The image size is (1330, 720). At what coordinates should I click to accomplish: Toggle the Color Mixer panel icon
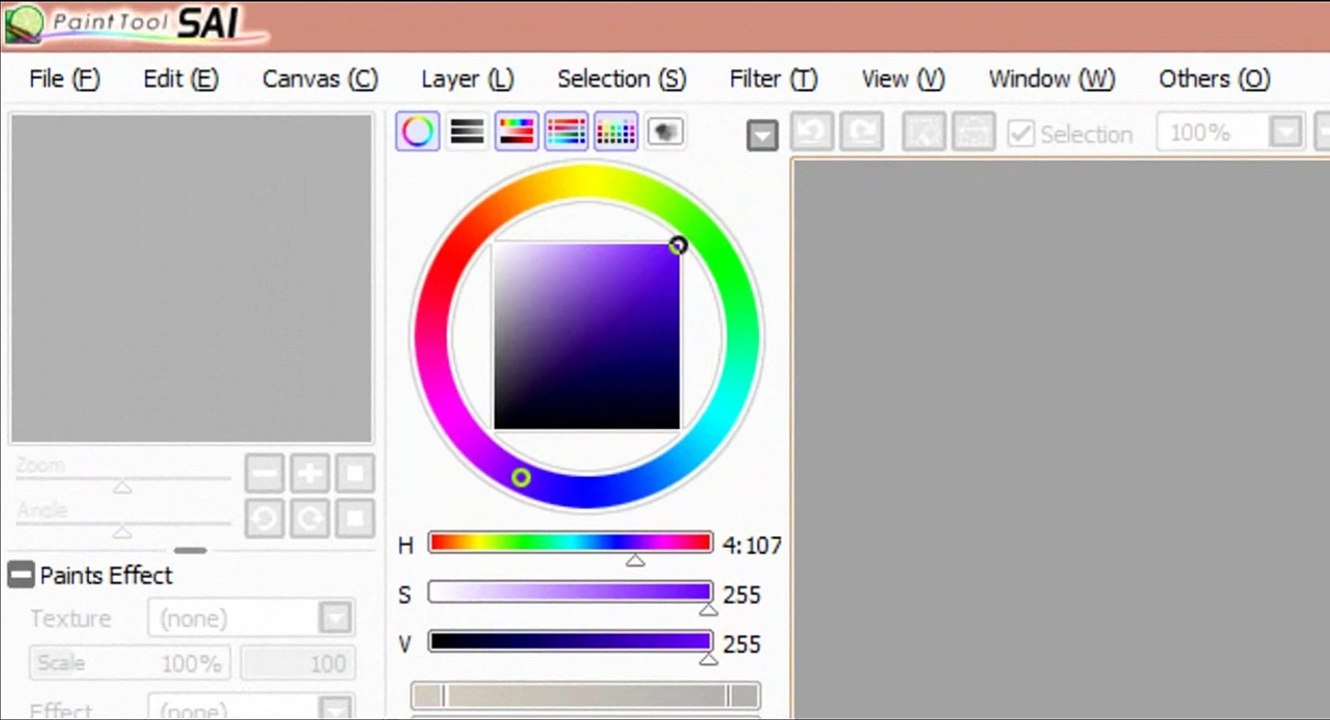[x=566, y=131]
